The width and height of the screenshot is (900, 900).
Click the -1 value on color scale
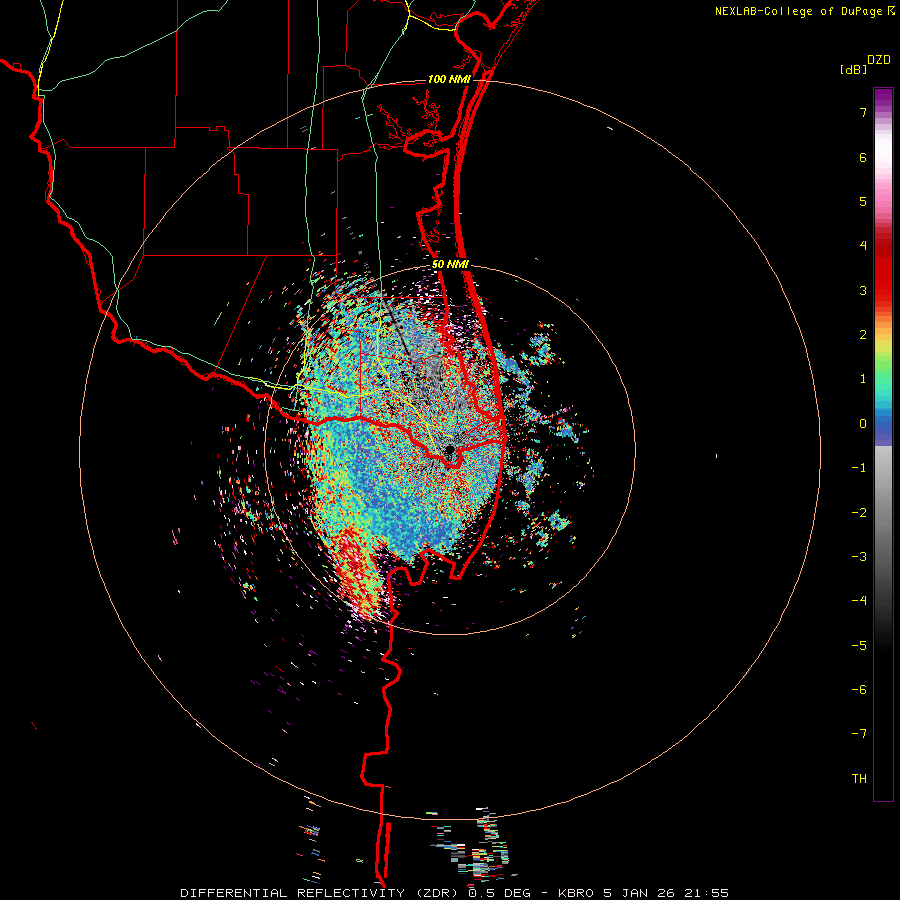859,468
